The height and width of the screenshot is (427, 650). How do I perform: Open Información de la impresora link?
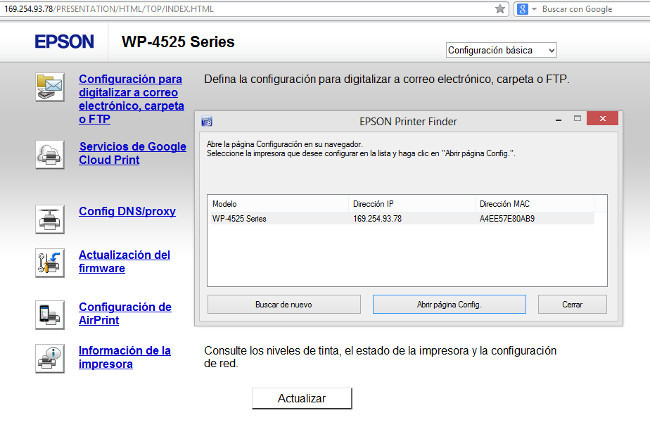(124, 357)
